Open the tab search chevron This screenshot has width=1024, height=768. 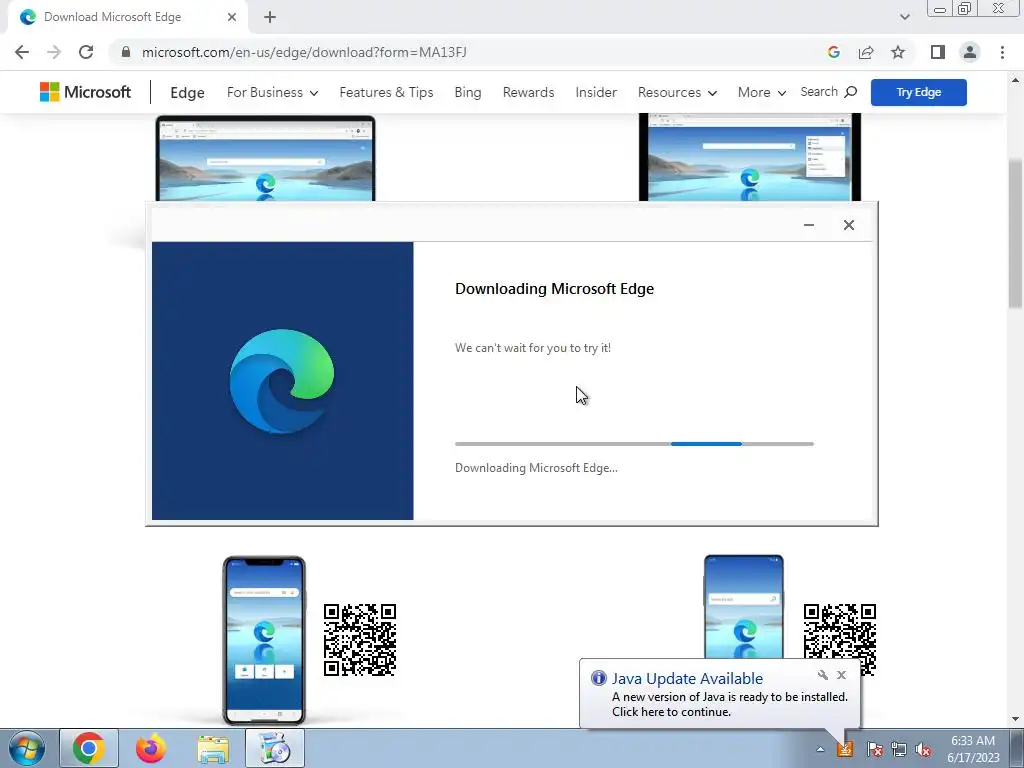[x=904, y=17]
